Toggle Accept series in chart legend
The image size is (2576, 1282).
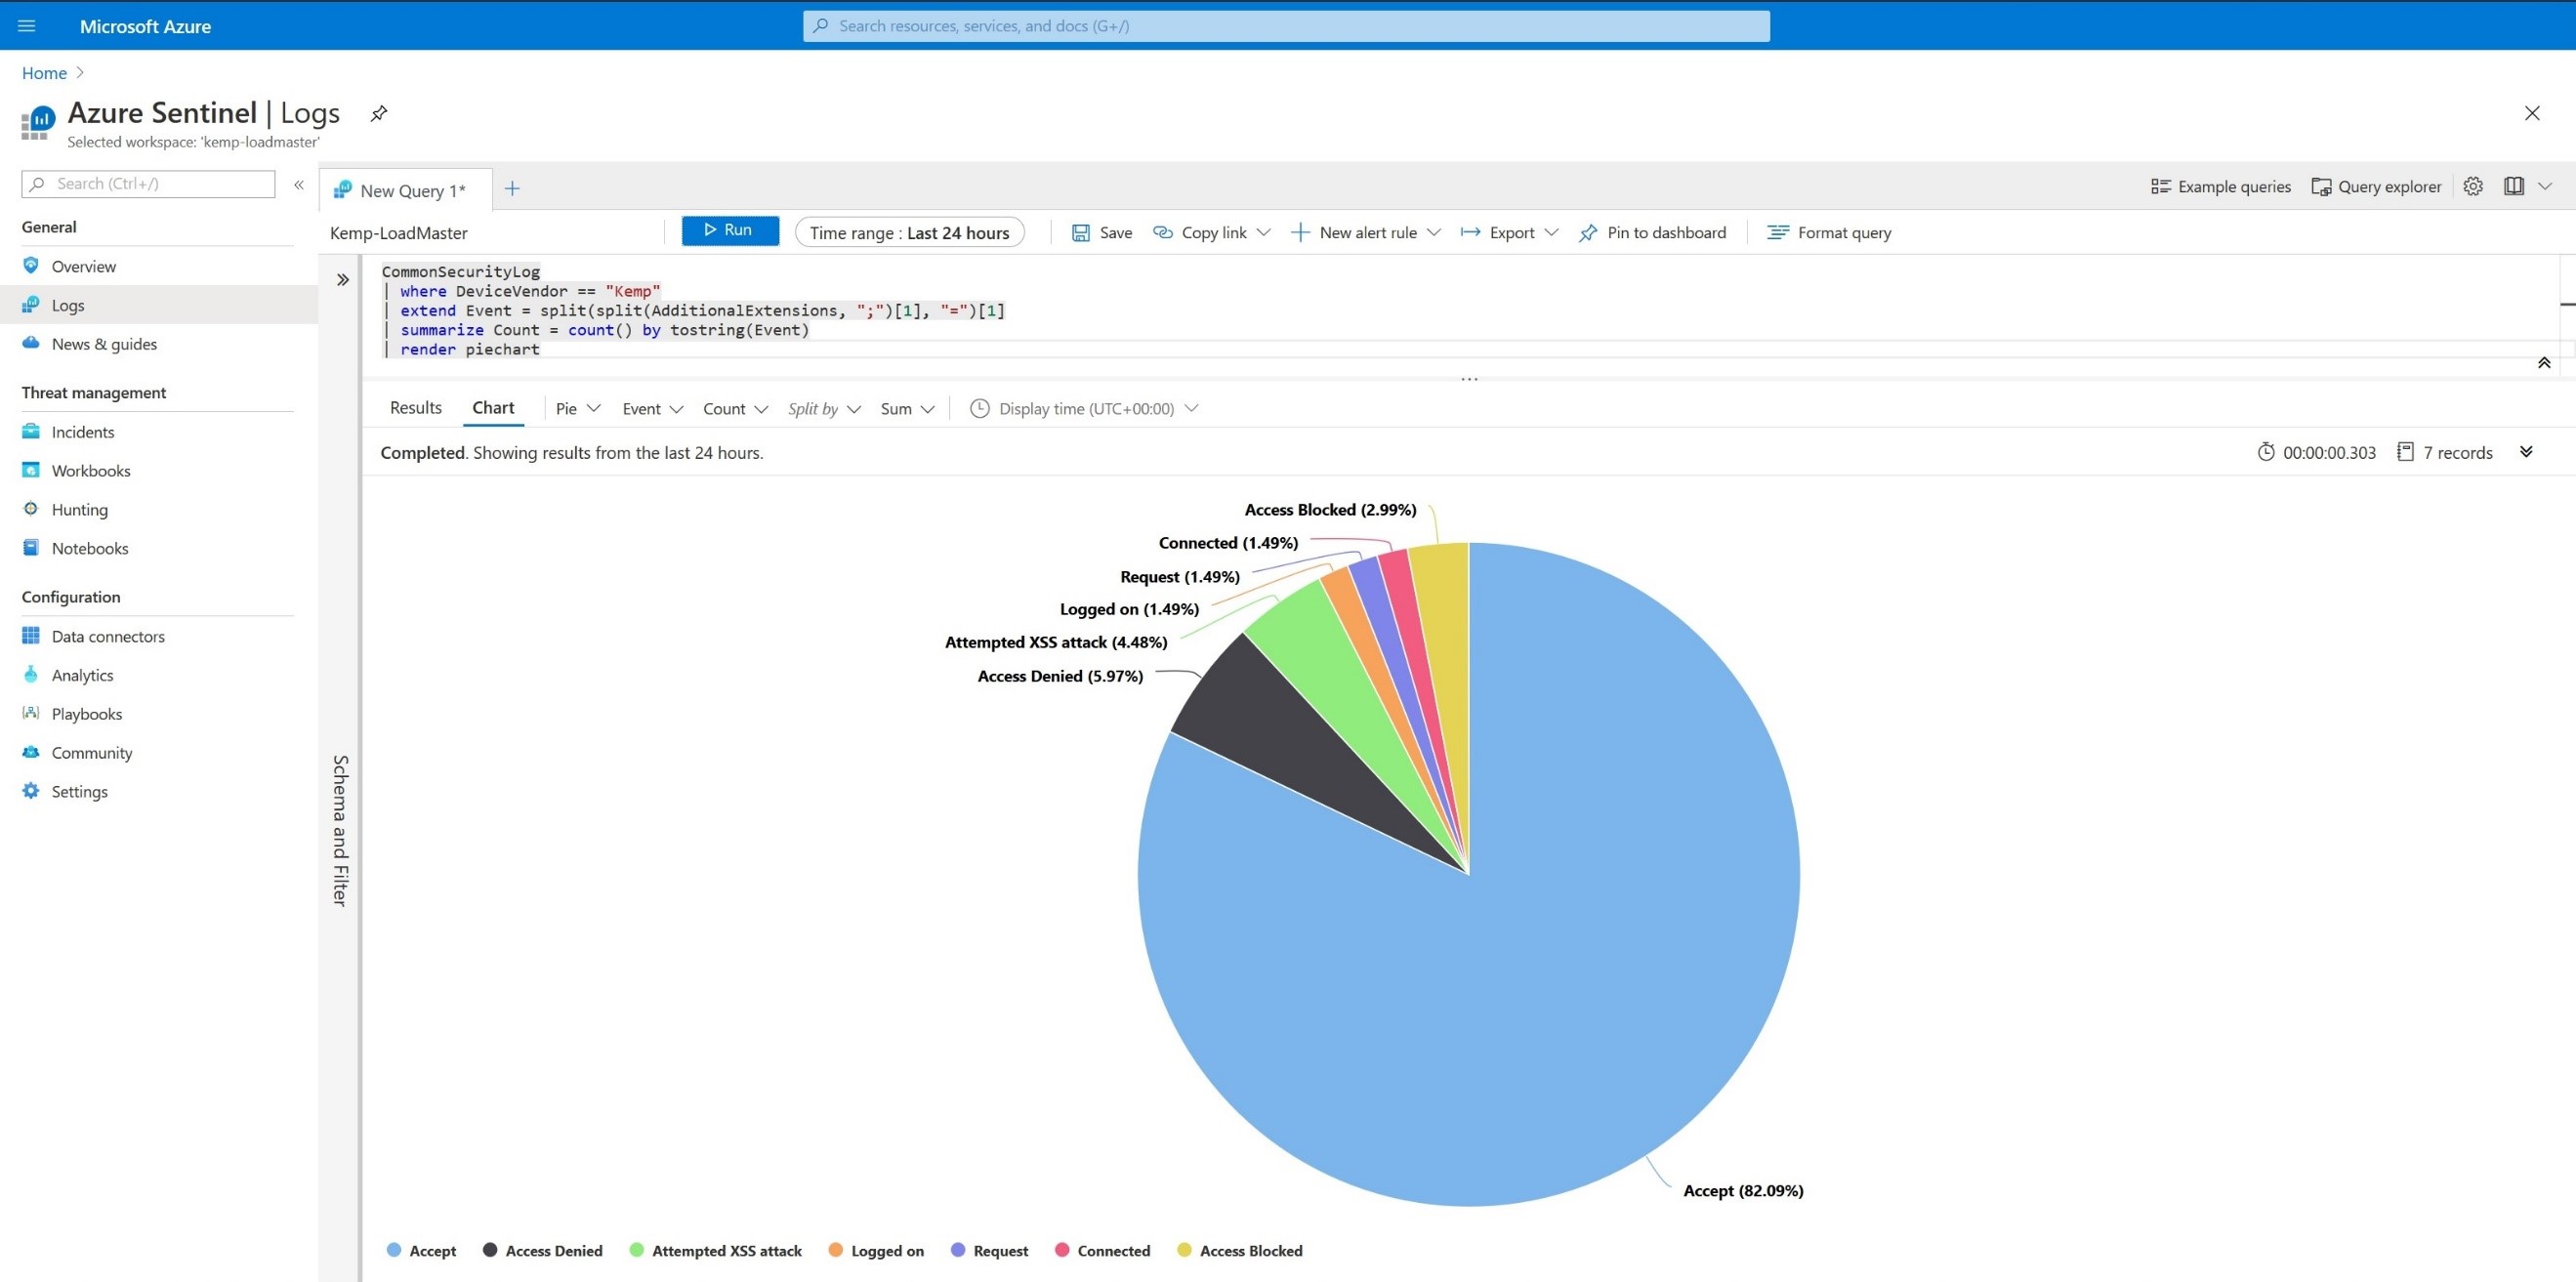[421, 1251]
